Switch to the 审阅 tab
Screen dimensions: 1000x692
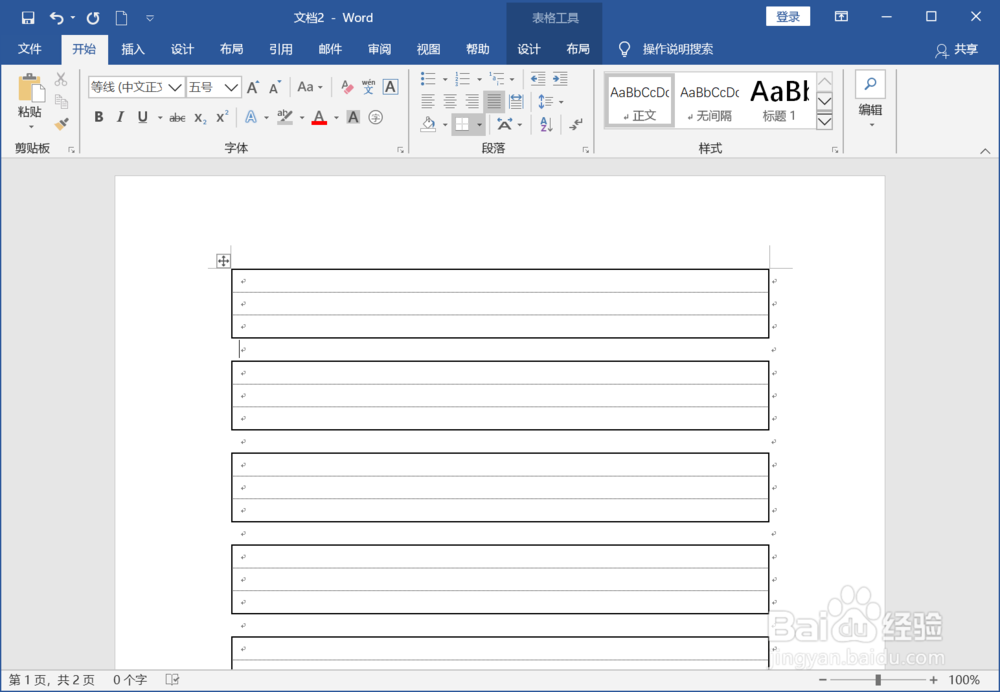379,49
